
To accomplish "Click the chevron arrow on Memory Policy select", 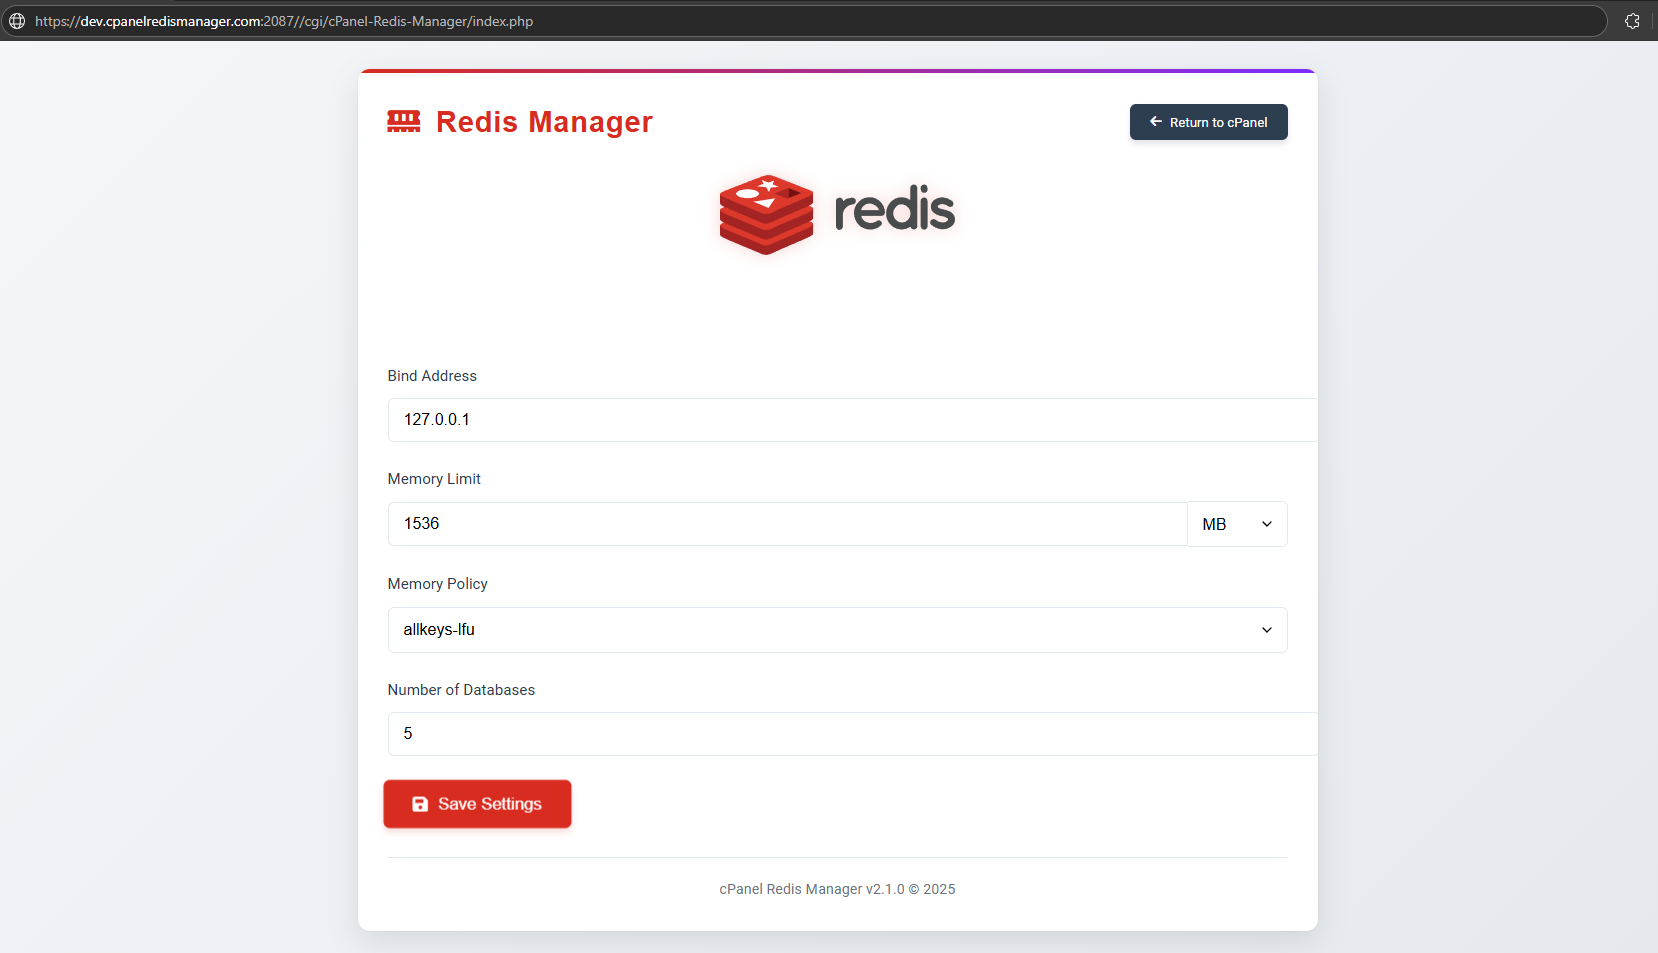I will [x=1266, y=630].
